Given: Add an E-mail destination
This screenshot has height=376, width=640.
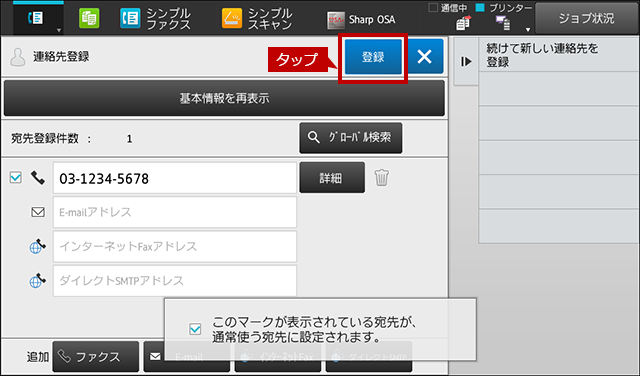Looking at the screenshot, I should pyautogui.click(x=187, y=357).
